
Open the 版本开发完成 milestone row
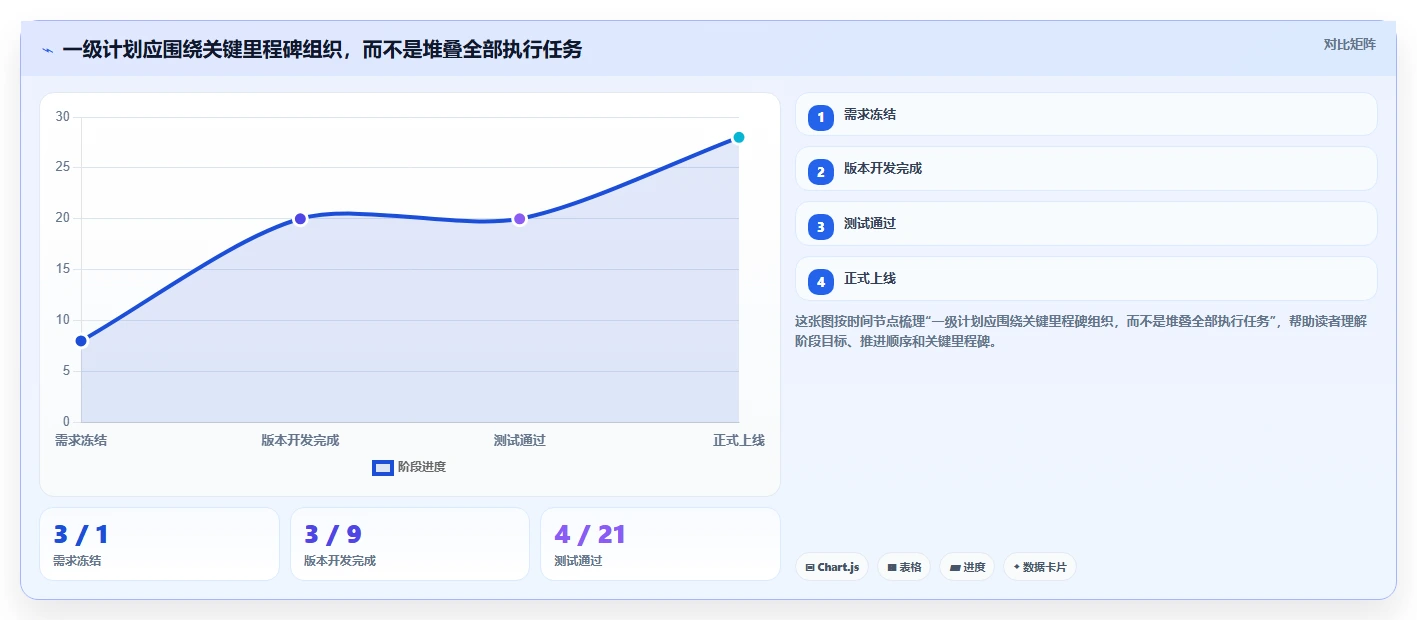[1086, 169]
